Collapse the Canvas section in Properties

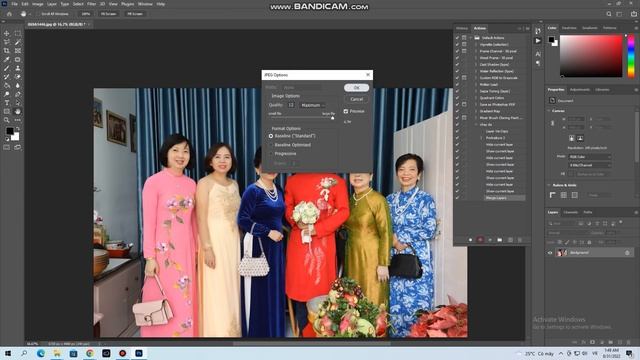pyautogui.click(x=549, y=111)
